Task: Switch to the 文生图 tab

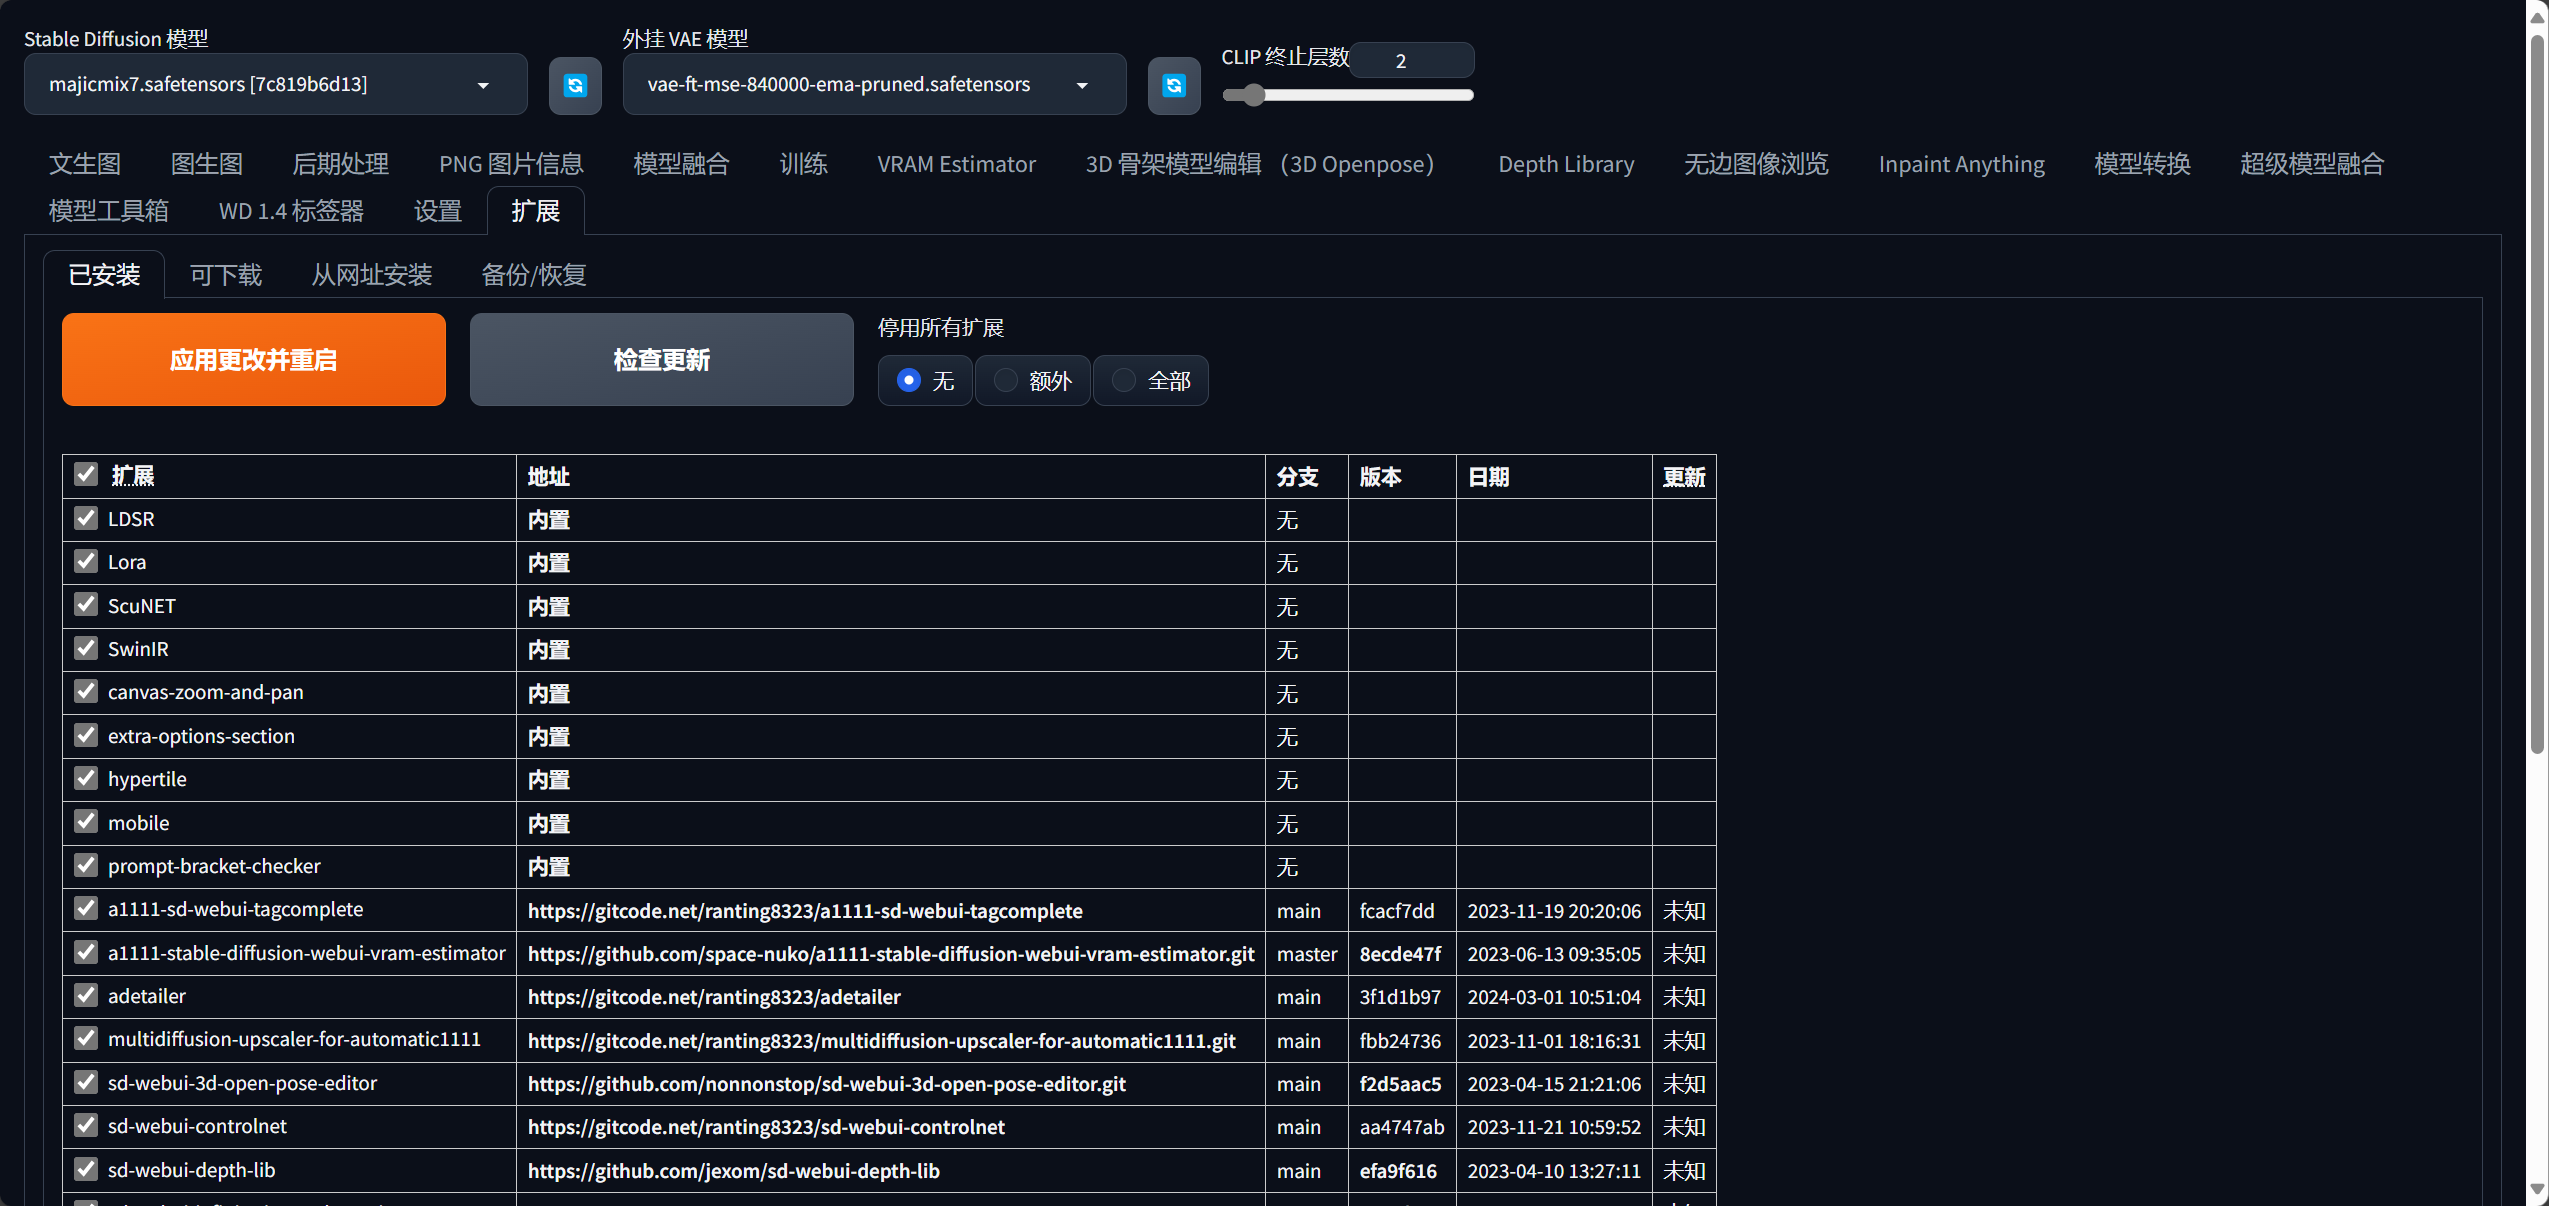Action: (x=85, y=164)
